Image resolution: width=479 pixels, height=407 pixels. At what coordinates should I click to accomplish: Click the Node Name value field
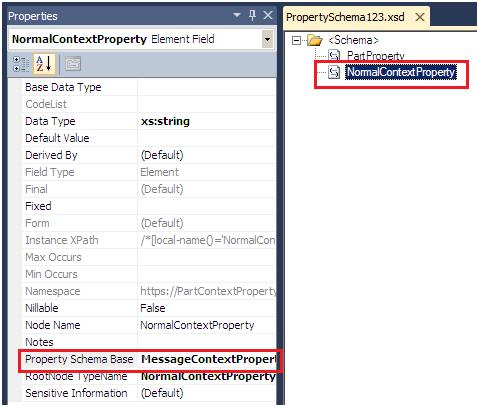207,325
